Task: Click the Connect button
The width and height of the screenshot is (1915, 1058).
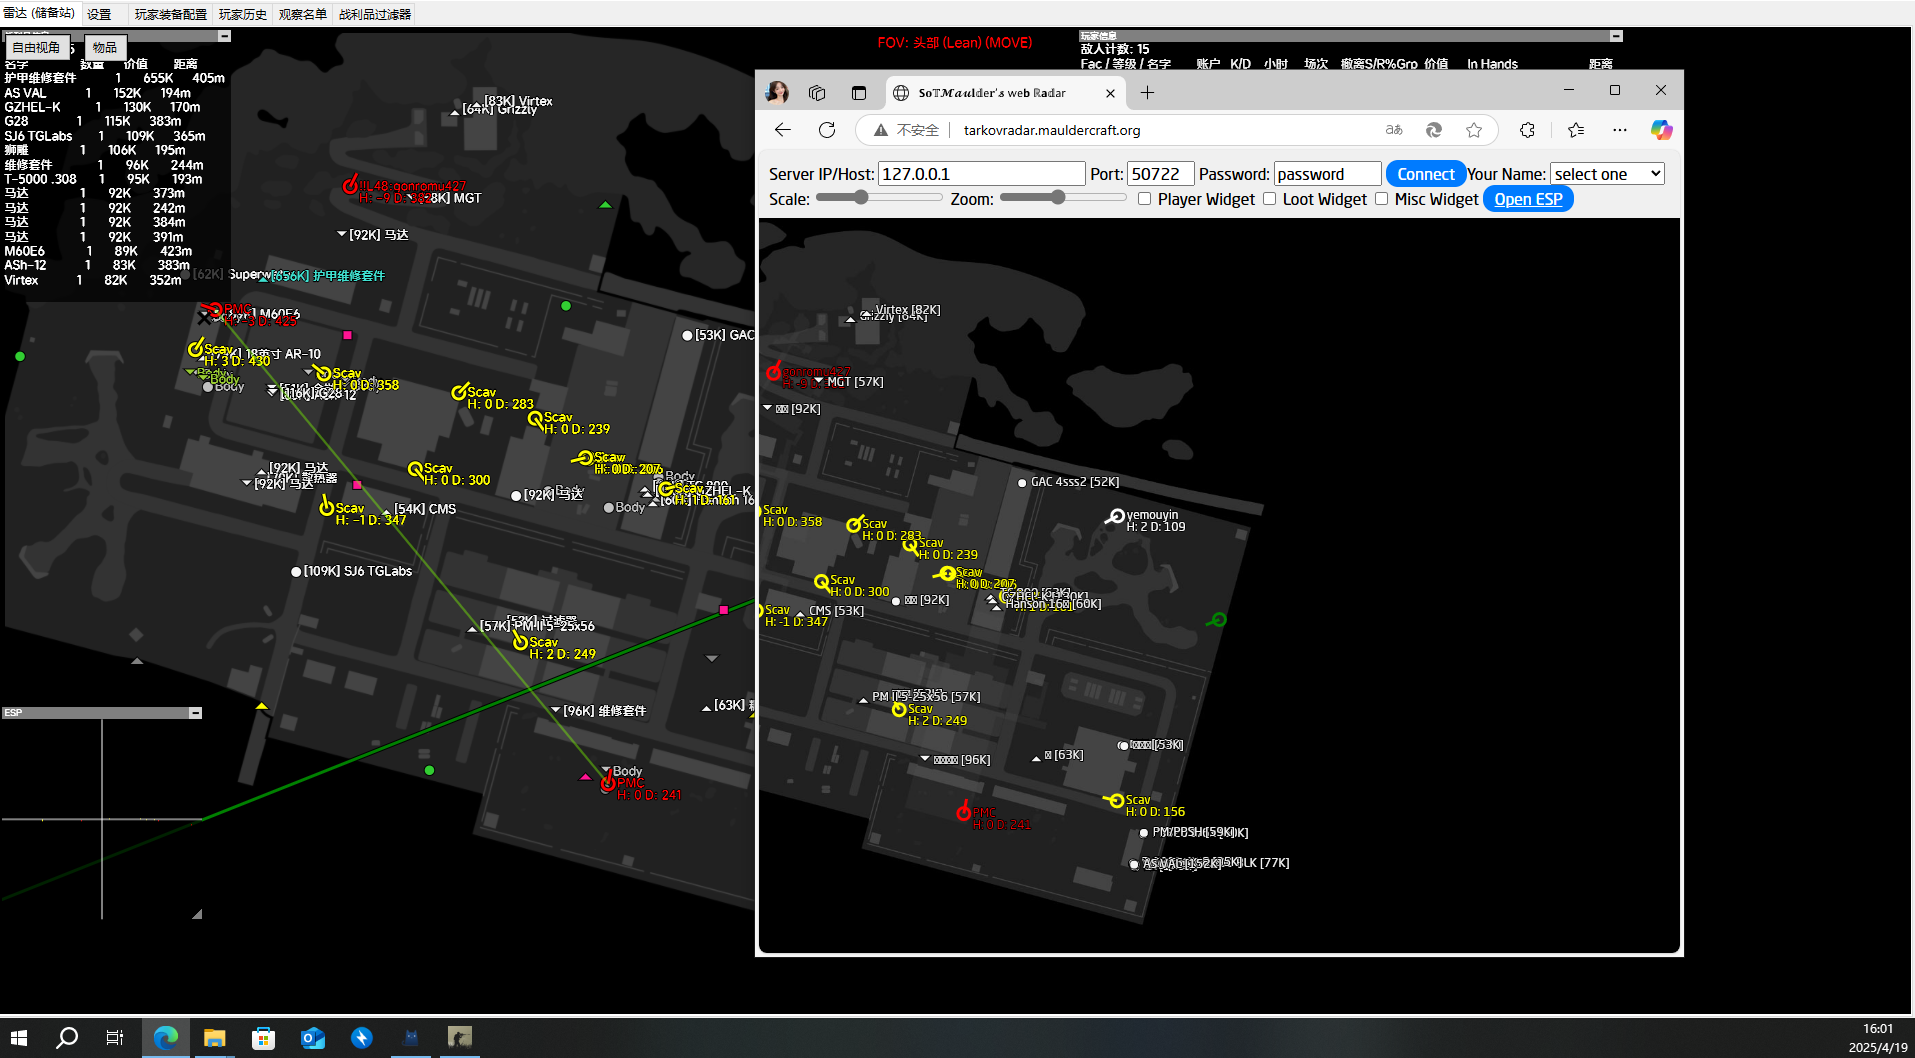Action: [x=1426, y=174]
